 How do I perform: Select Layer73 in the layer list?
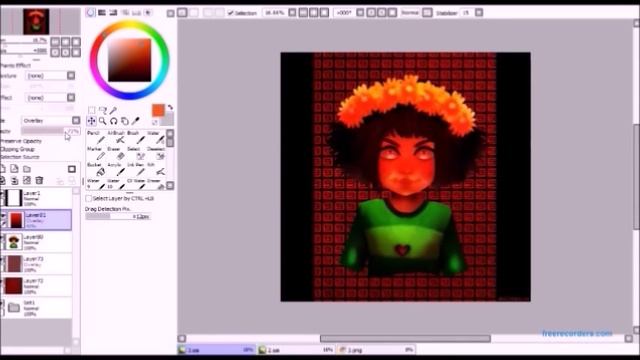click(x=37, y=264)
